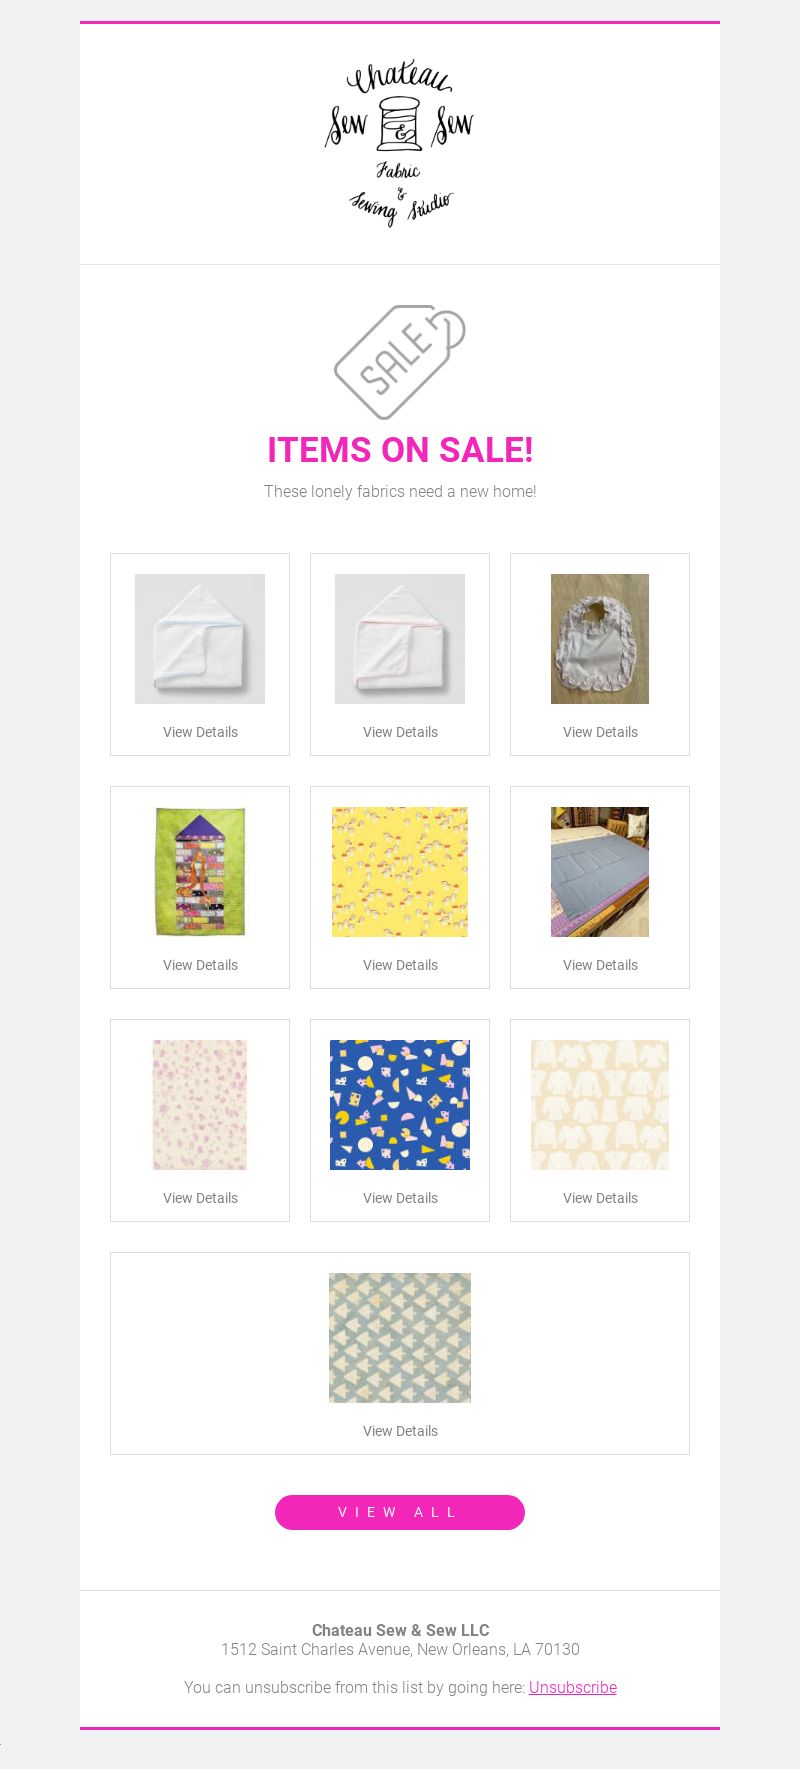Click View Details under the triangle fabric

coord(400,1431)
